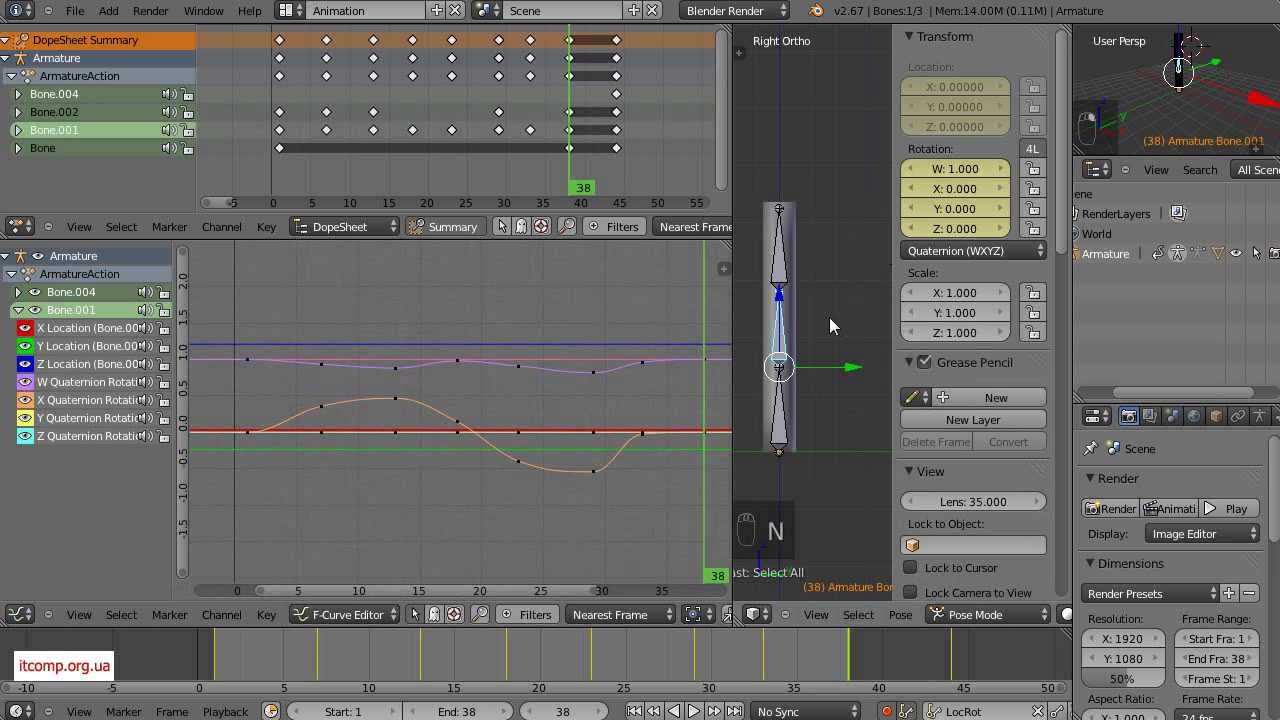Screen dimensions: 1280x720
Task: Remove render preset with minus button
Action: point(1248,594)
